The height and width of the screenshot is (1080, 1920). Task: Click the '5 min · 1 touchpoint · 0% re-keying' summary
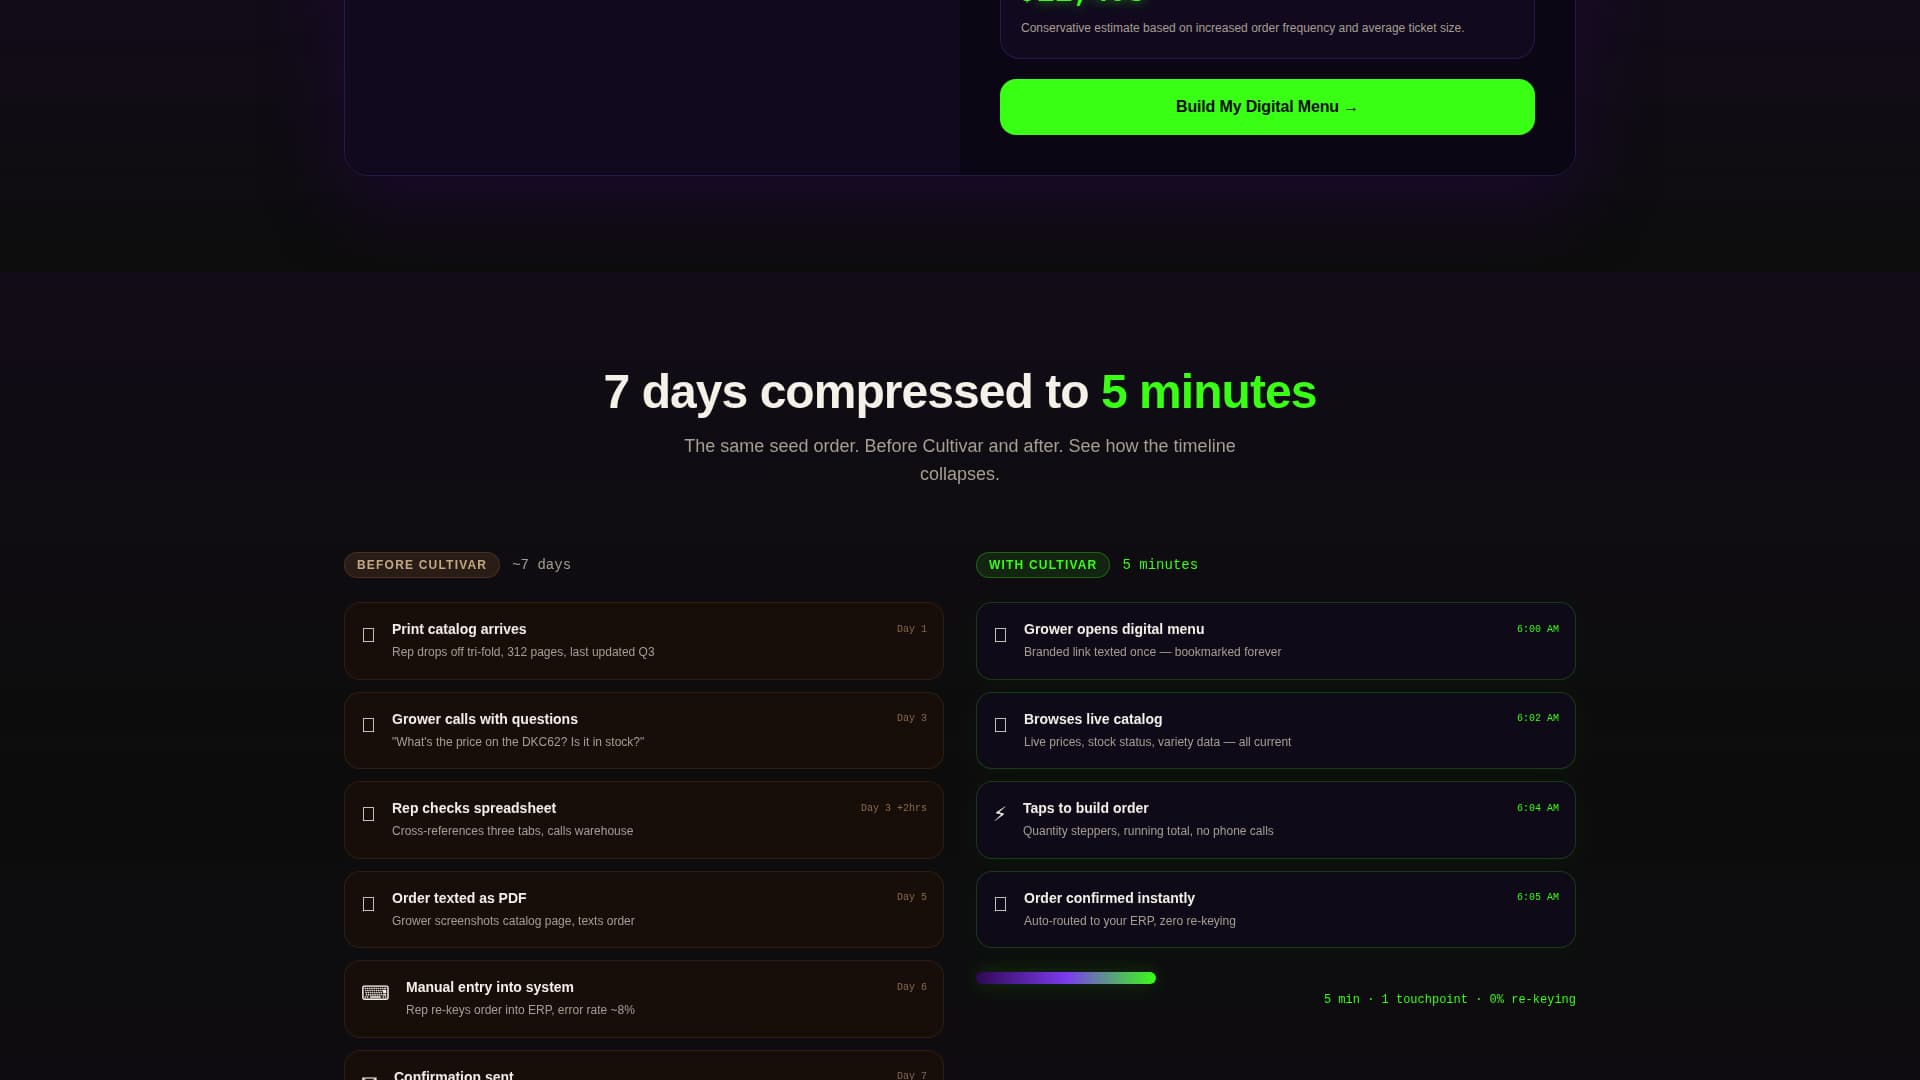pos(1450,1000)
